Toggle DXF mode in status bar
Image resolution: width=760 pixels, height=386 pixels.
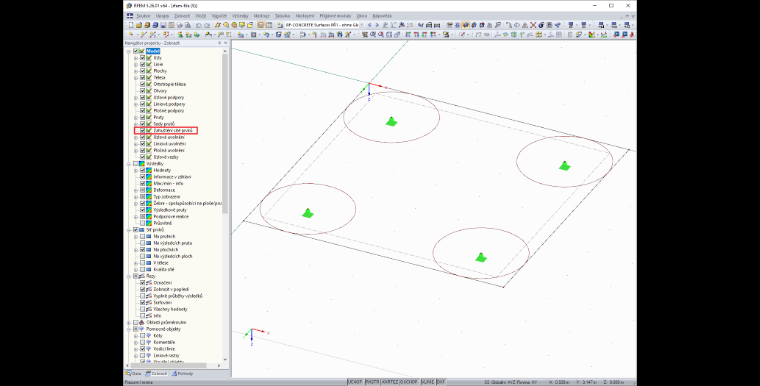pos(441,382)
